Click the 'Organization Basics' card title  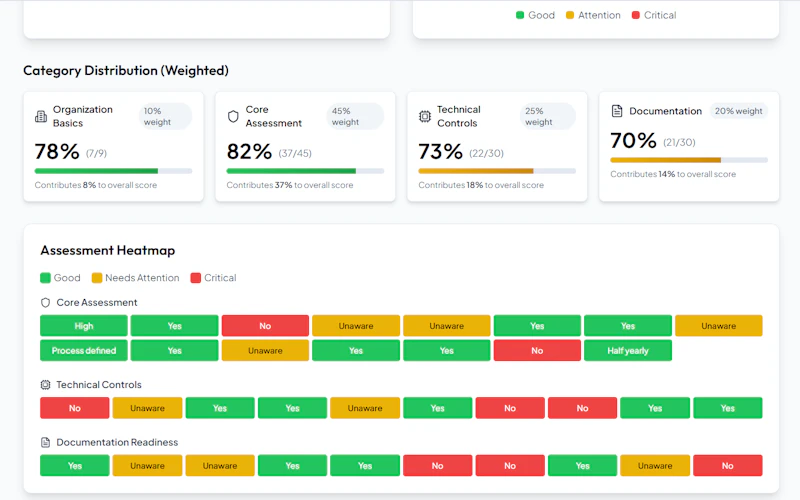[83, 116]
